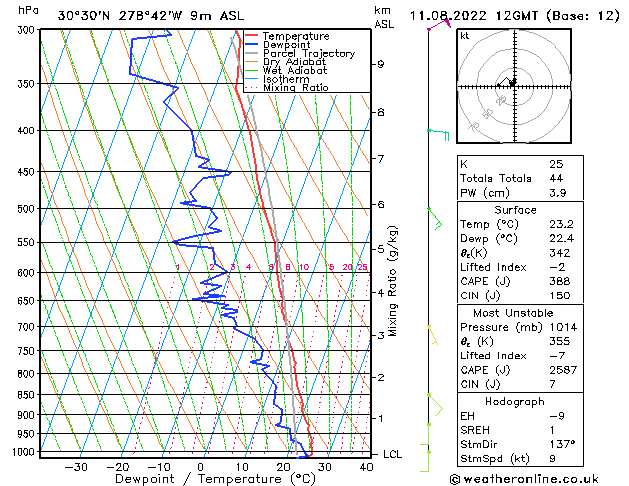The image size is (629, 486).
Task: Click the surface CIN value 150
Action: click(560, 296)
